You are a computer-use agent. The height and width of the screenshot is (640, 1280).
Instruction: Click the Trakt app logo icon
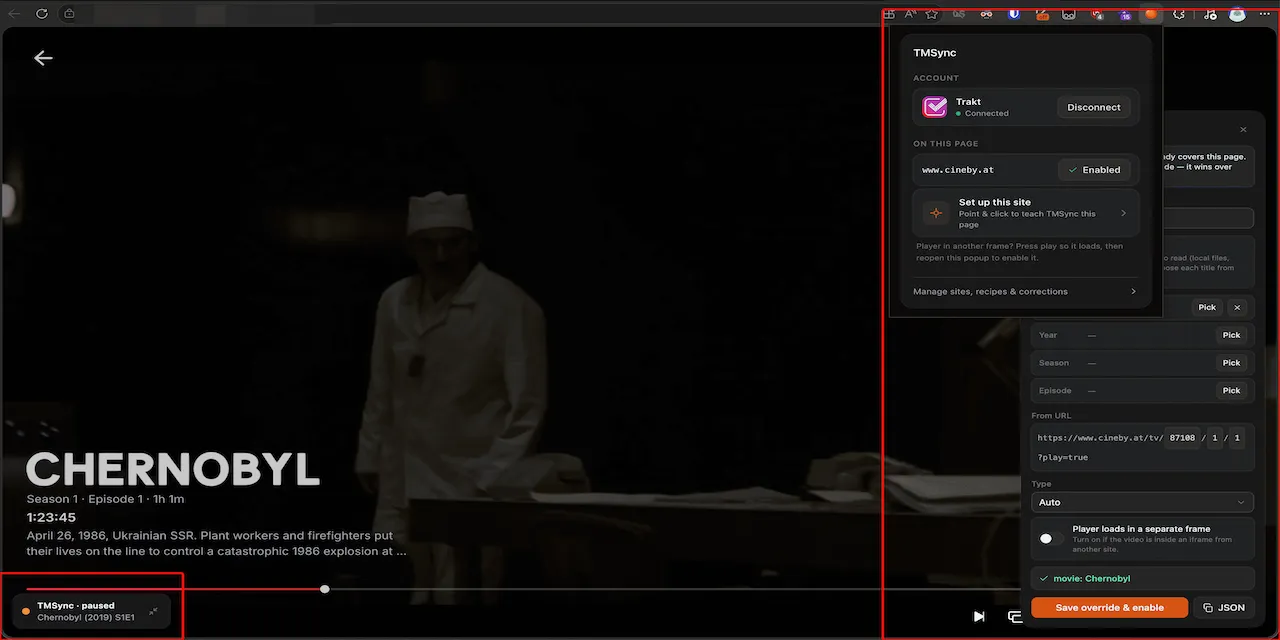click(935, 107)
